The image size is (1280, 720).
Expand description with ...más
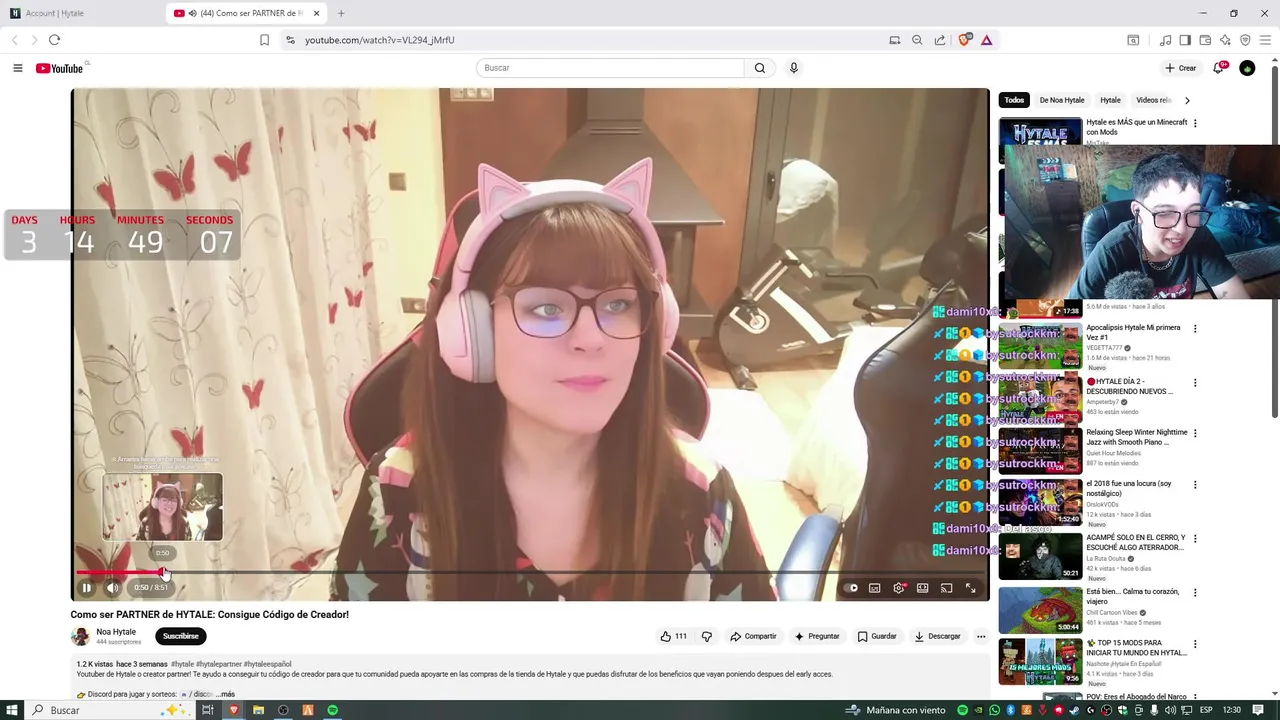point(226,694)
